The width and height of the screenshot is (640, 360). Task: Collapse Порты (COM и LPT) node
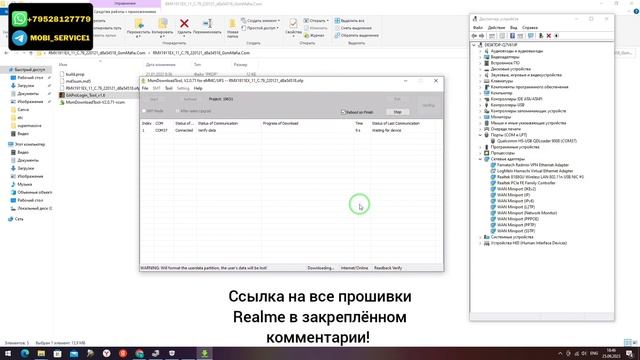coord(480,135)
